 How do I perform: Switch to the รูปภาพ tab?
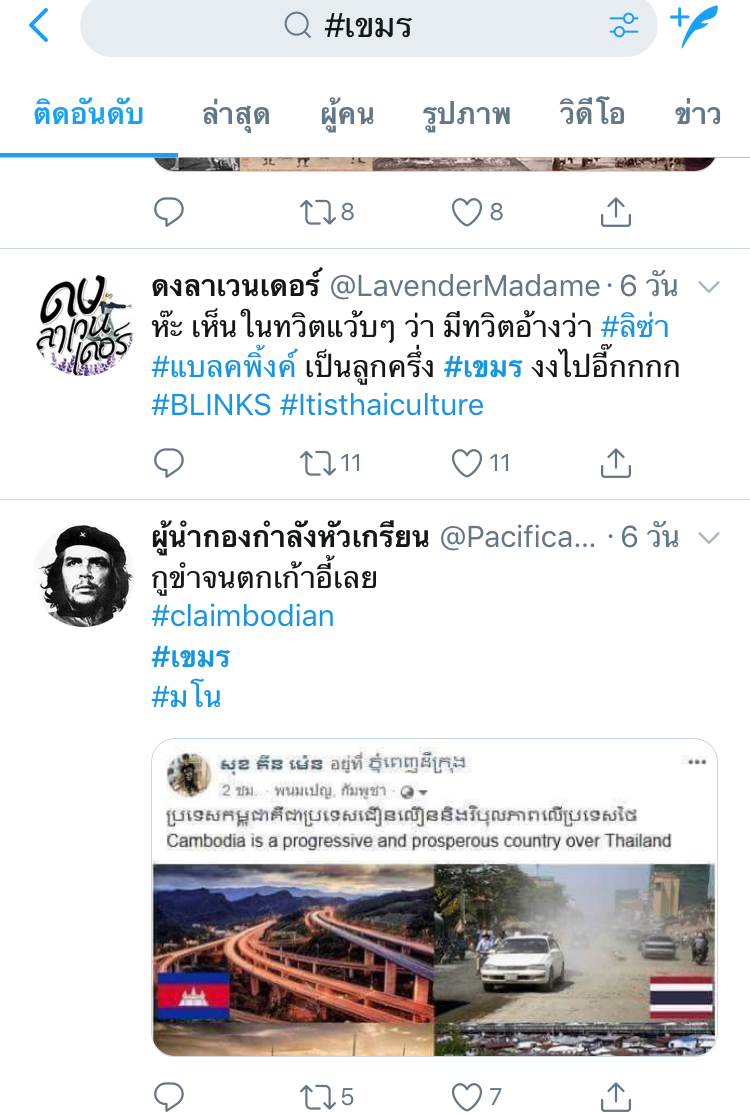pos(466,114)
